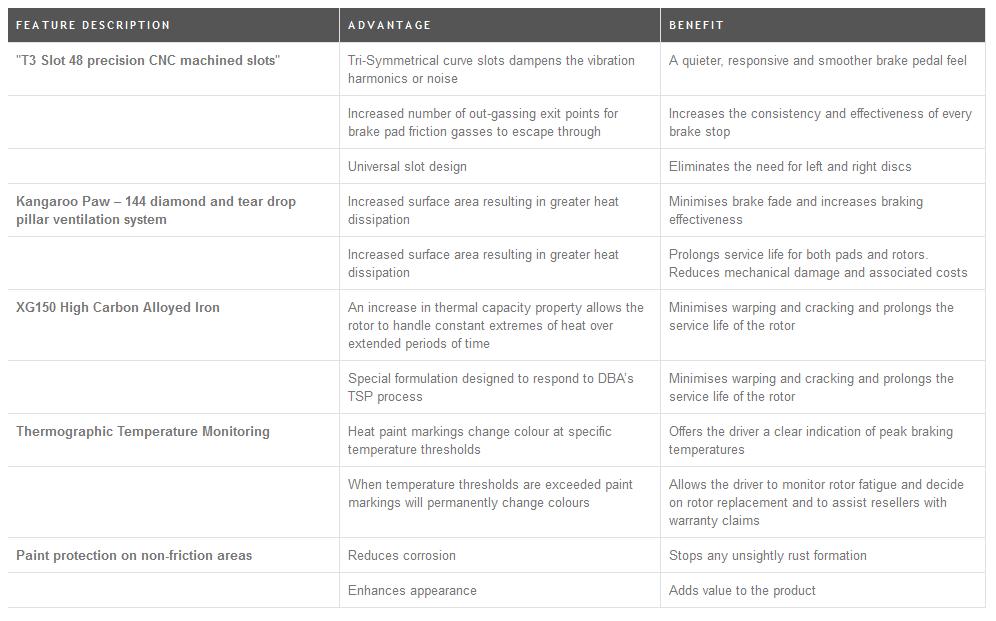This screenshot has width=996, height=621.
Task: Click the thermal capacity property advantage text
Action: 495,325
